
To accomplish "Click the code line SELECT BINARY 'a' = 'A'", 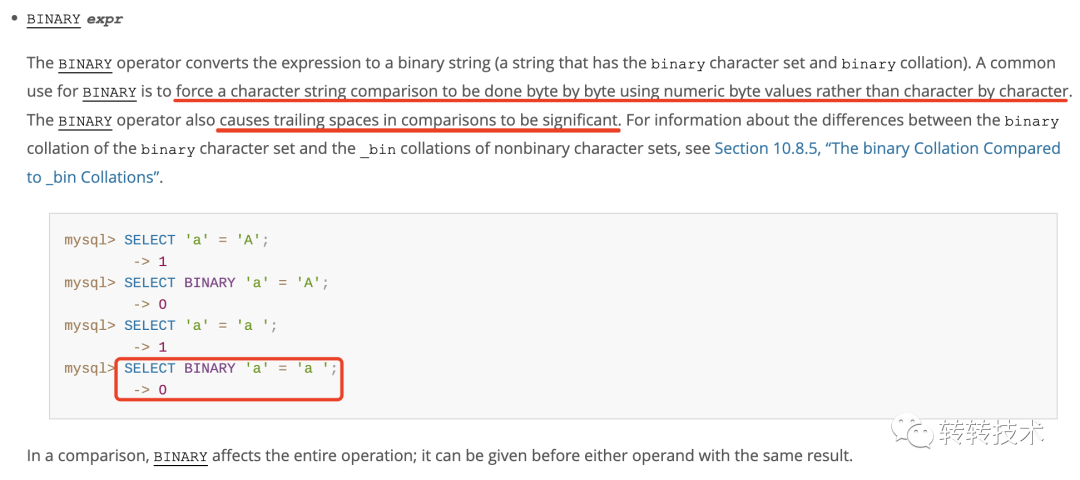I will 226,283.
